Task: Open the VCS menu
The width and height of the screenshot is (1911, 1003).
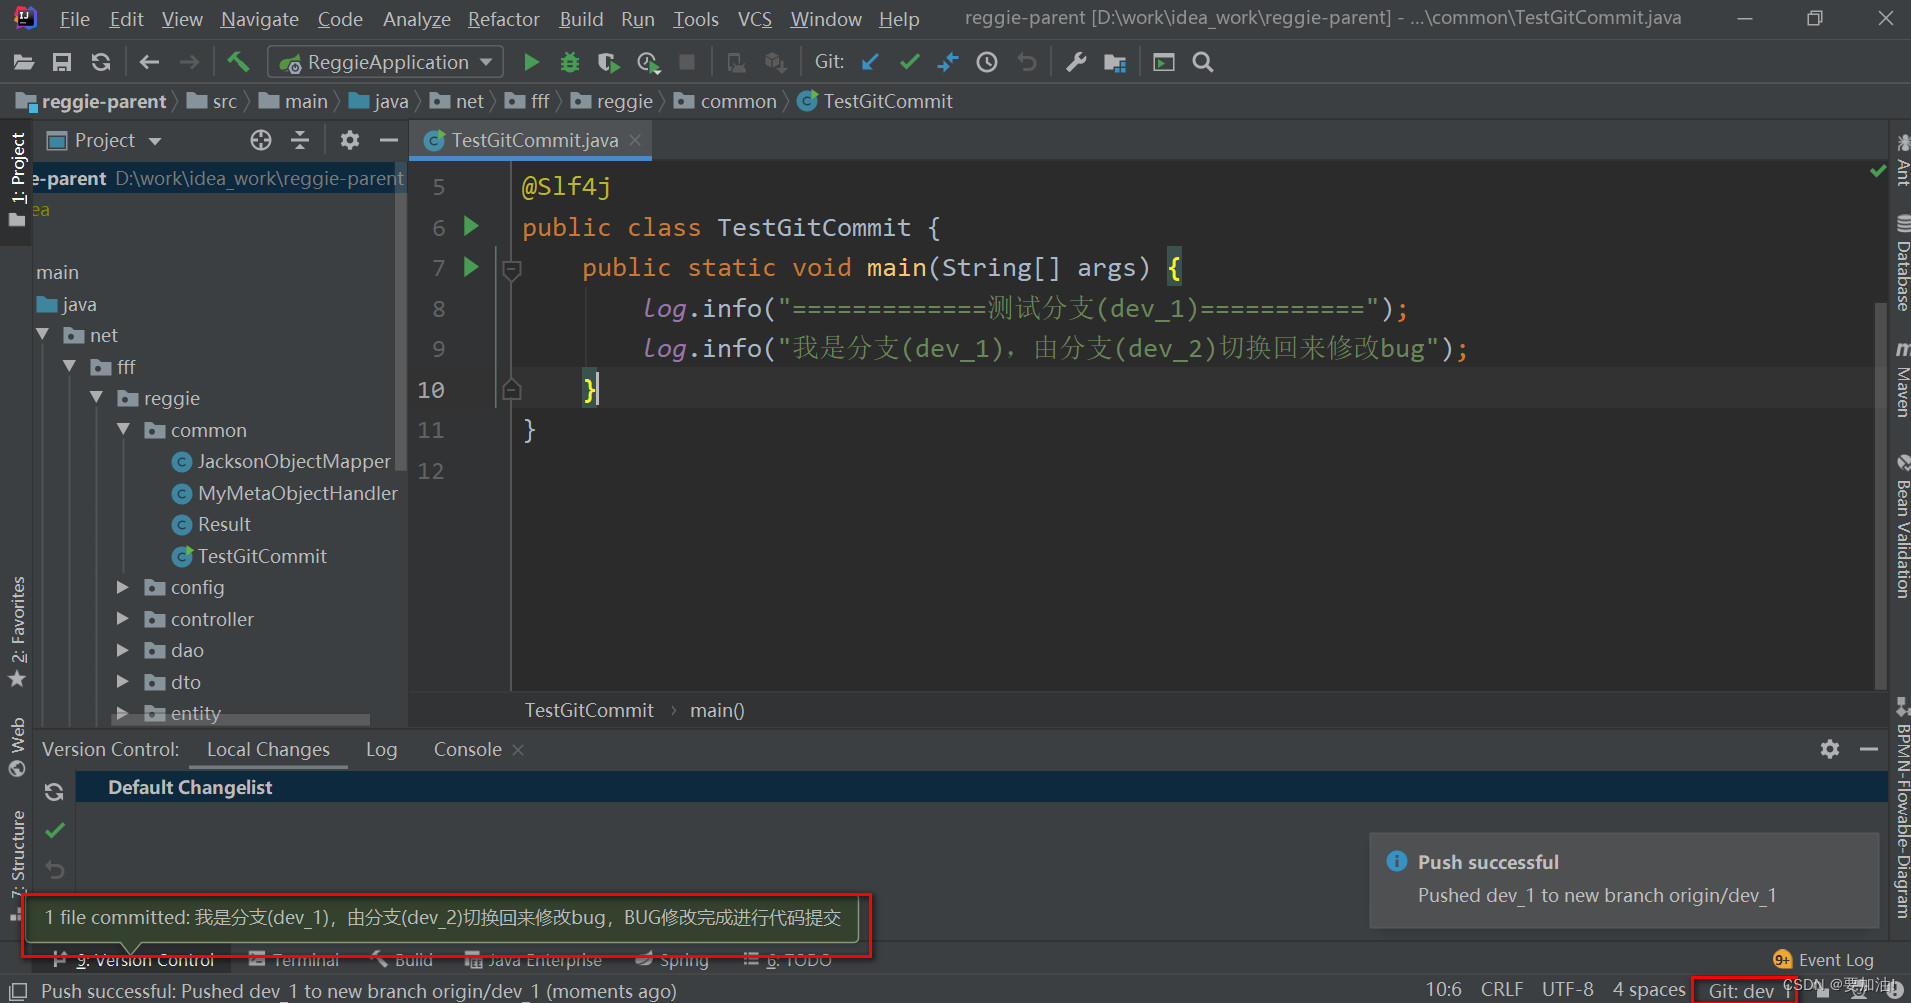Action: (755, 19)
